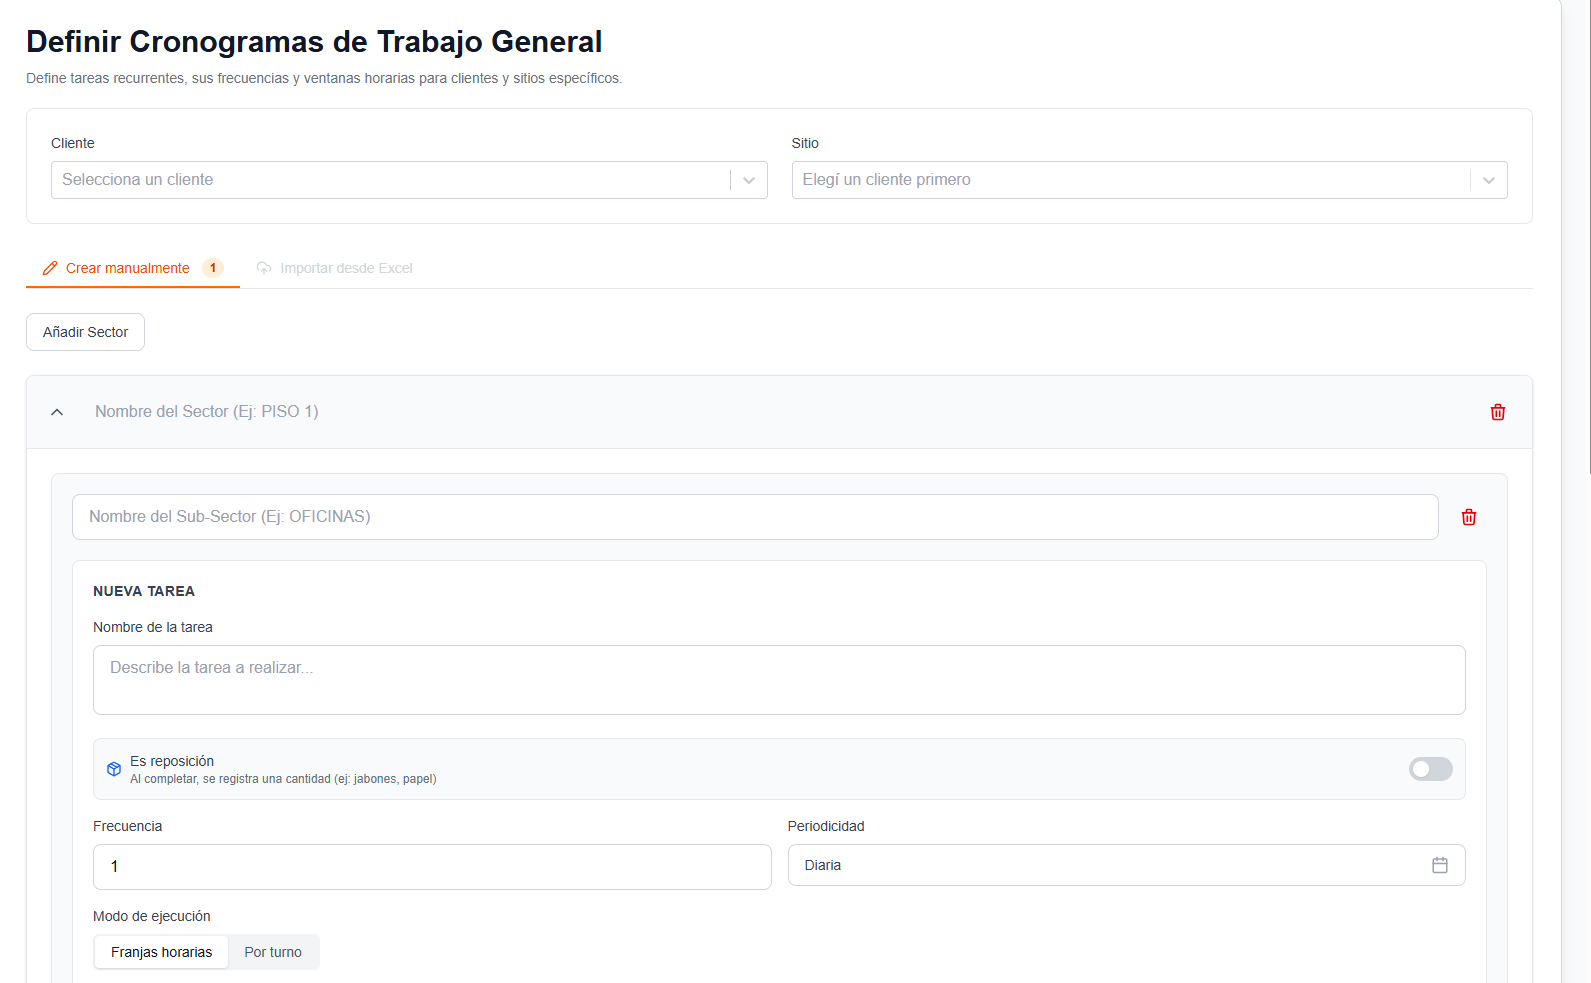
Task: Select Franjas horarias execution mode
Action: [x=162, y=952]
